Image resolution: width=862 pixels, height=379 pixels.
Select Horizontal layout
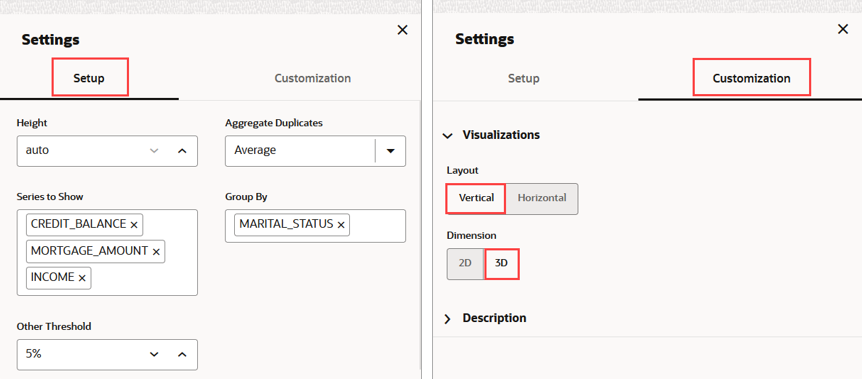click(x=541, y=198)
